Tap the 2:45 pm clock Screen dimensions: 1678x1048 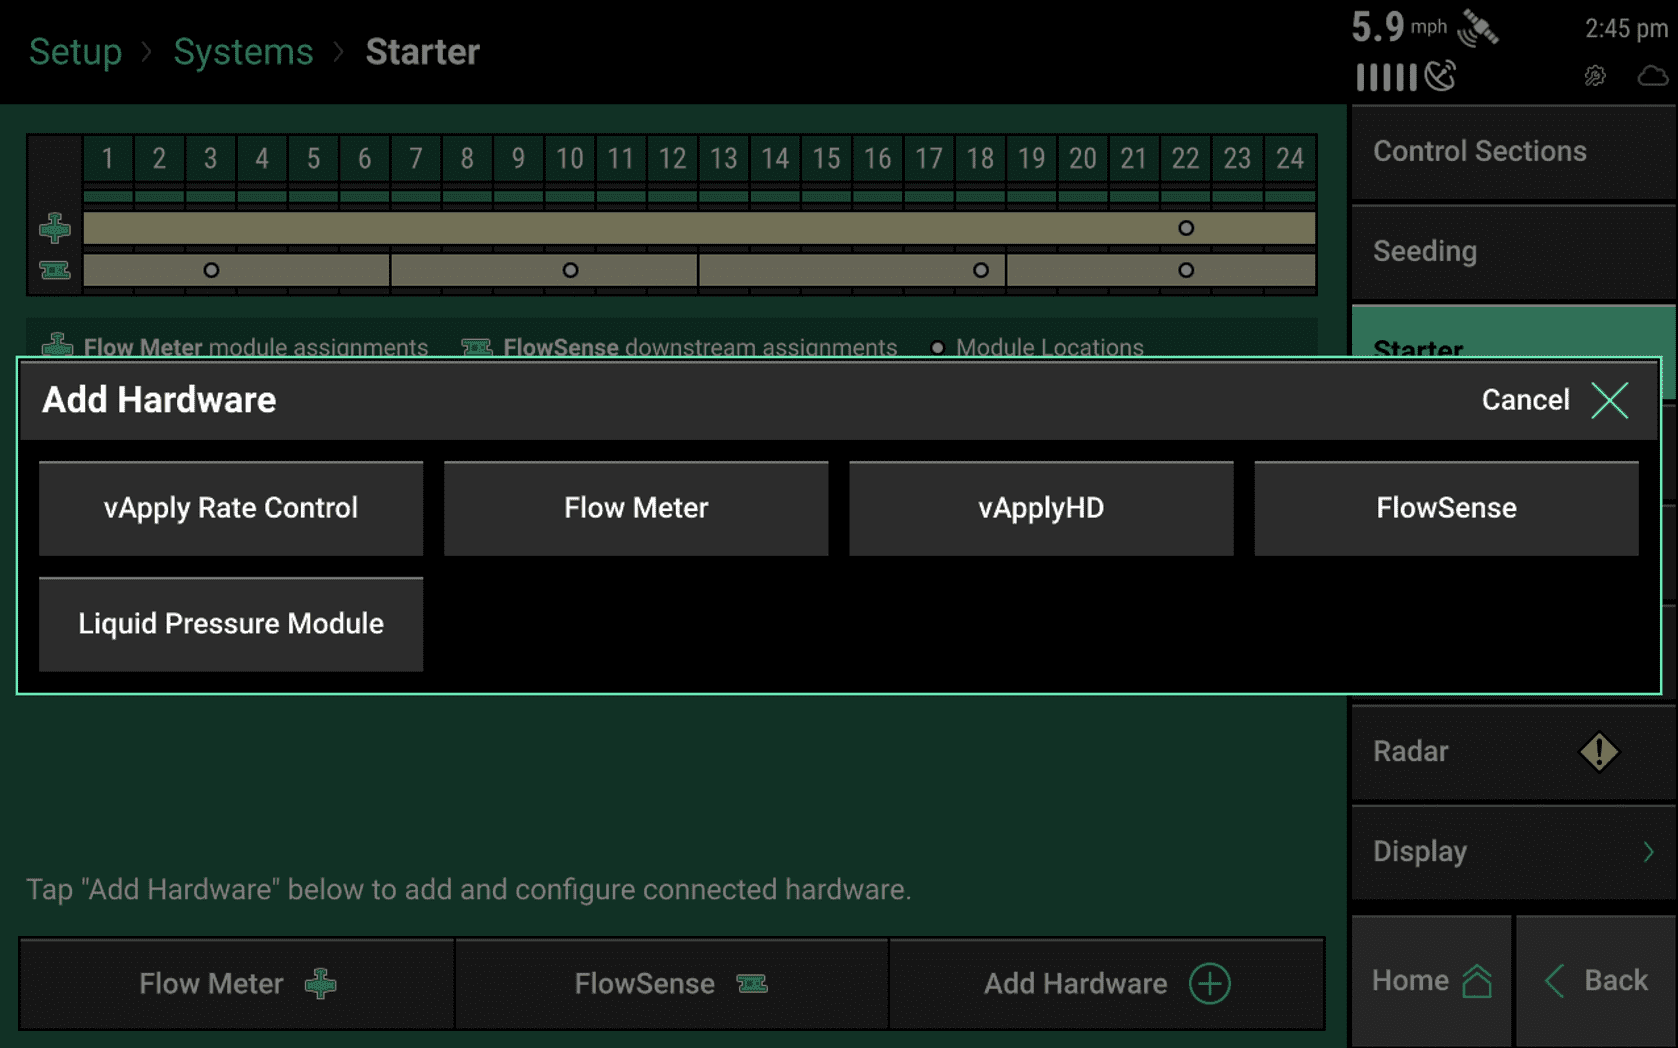pyautogui.click(x=1626, y=29)
